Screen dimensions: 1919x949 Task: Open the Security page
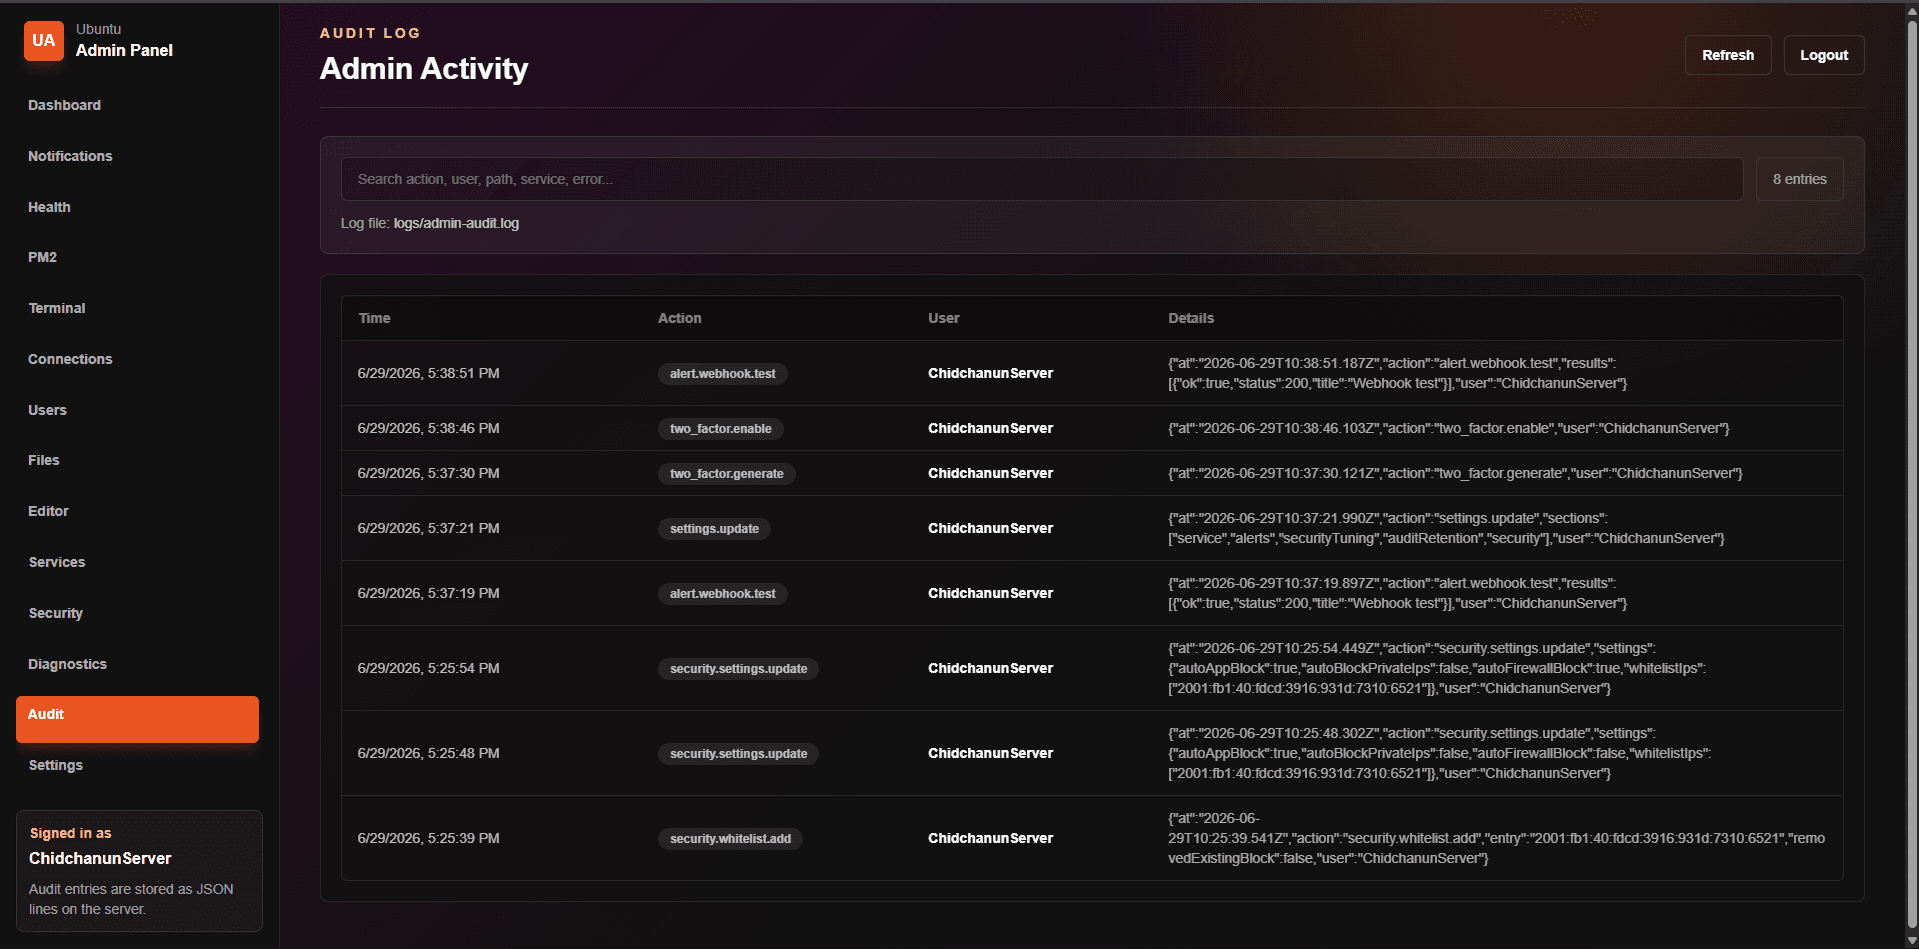(56, 613)
